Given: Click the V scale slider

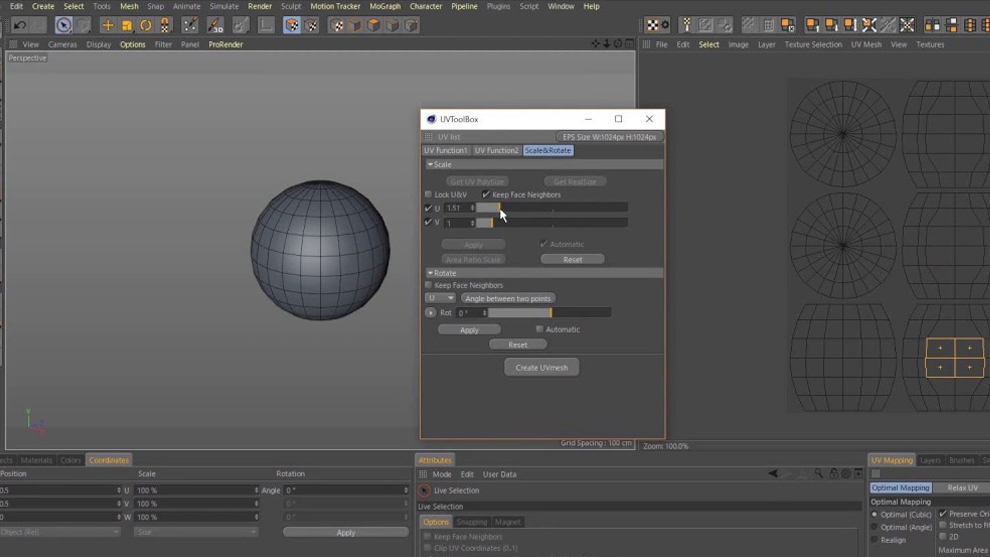Looking at the screenshot, I should point(552,223).
